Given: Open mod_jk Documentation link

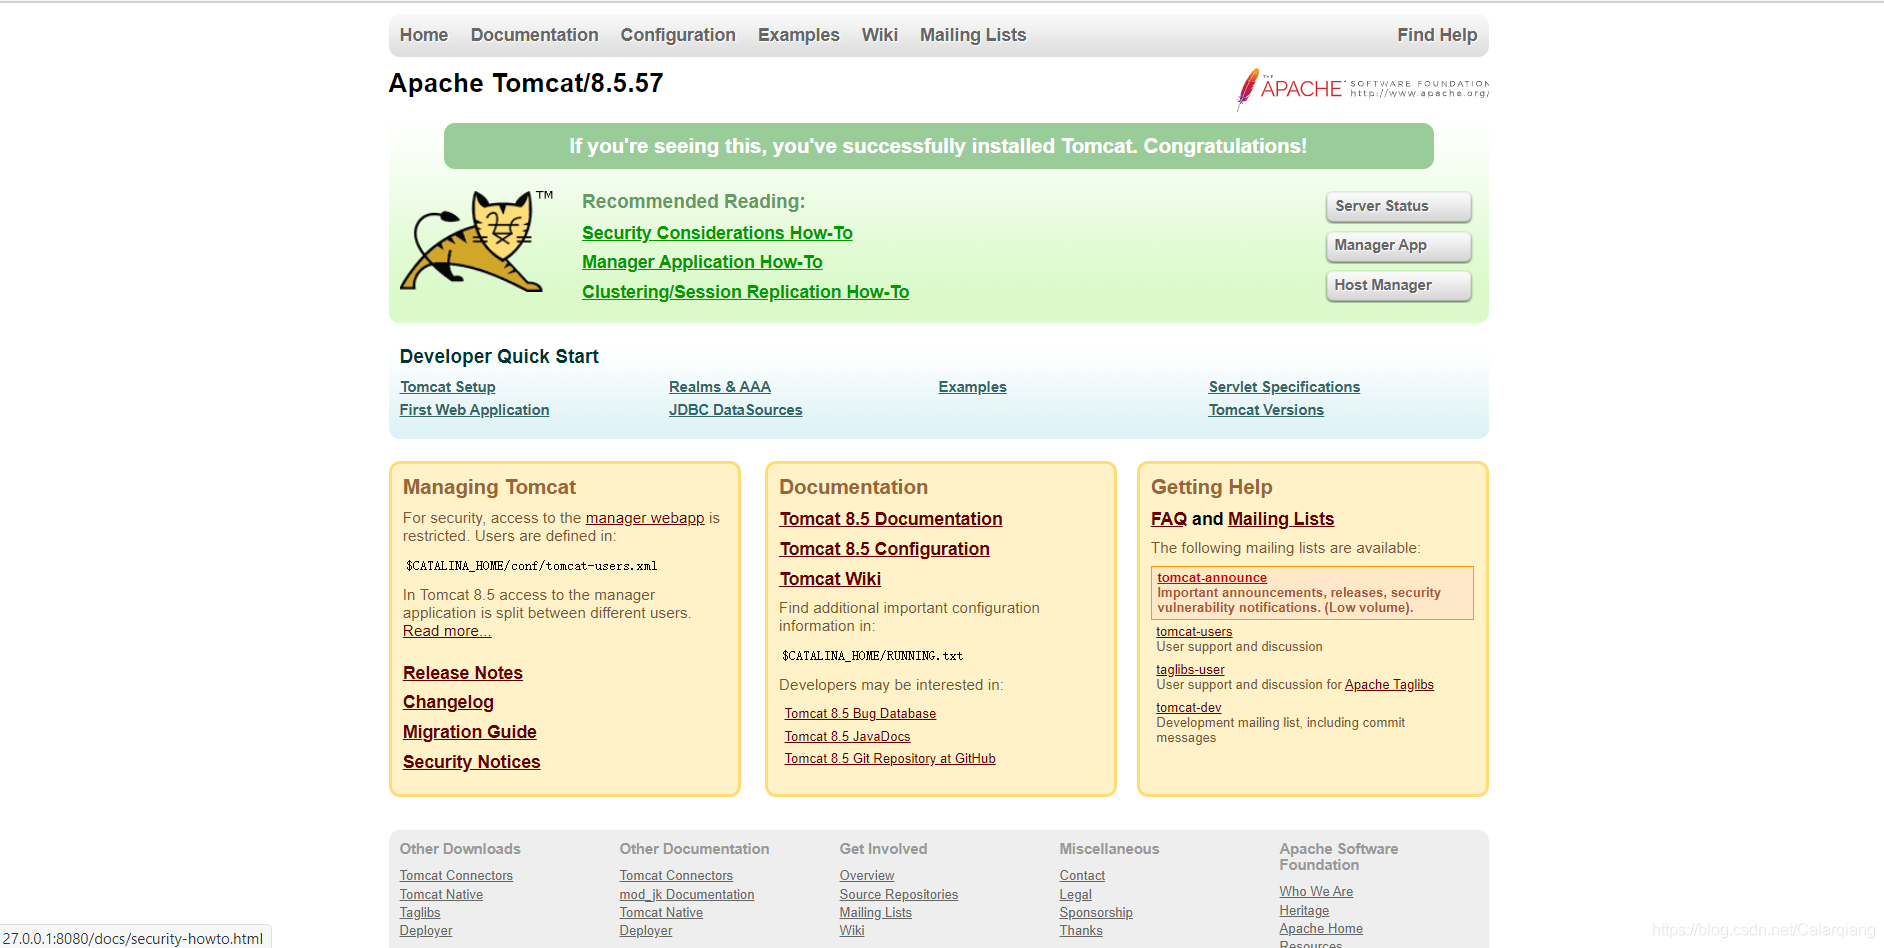Looking at the screenshot, I should pyautogui.click(x=687, y=895).
